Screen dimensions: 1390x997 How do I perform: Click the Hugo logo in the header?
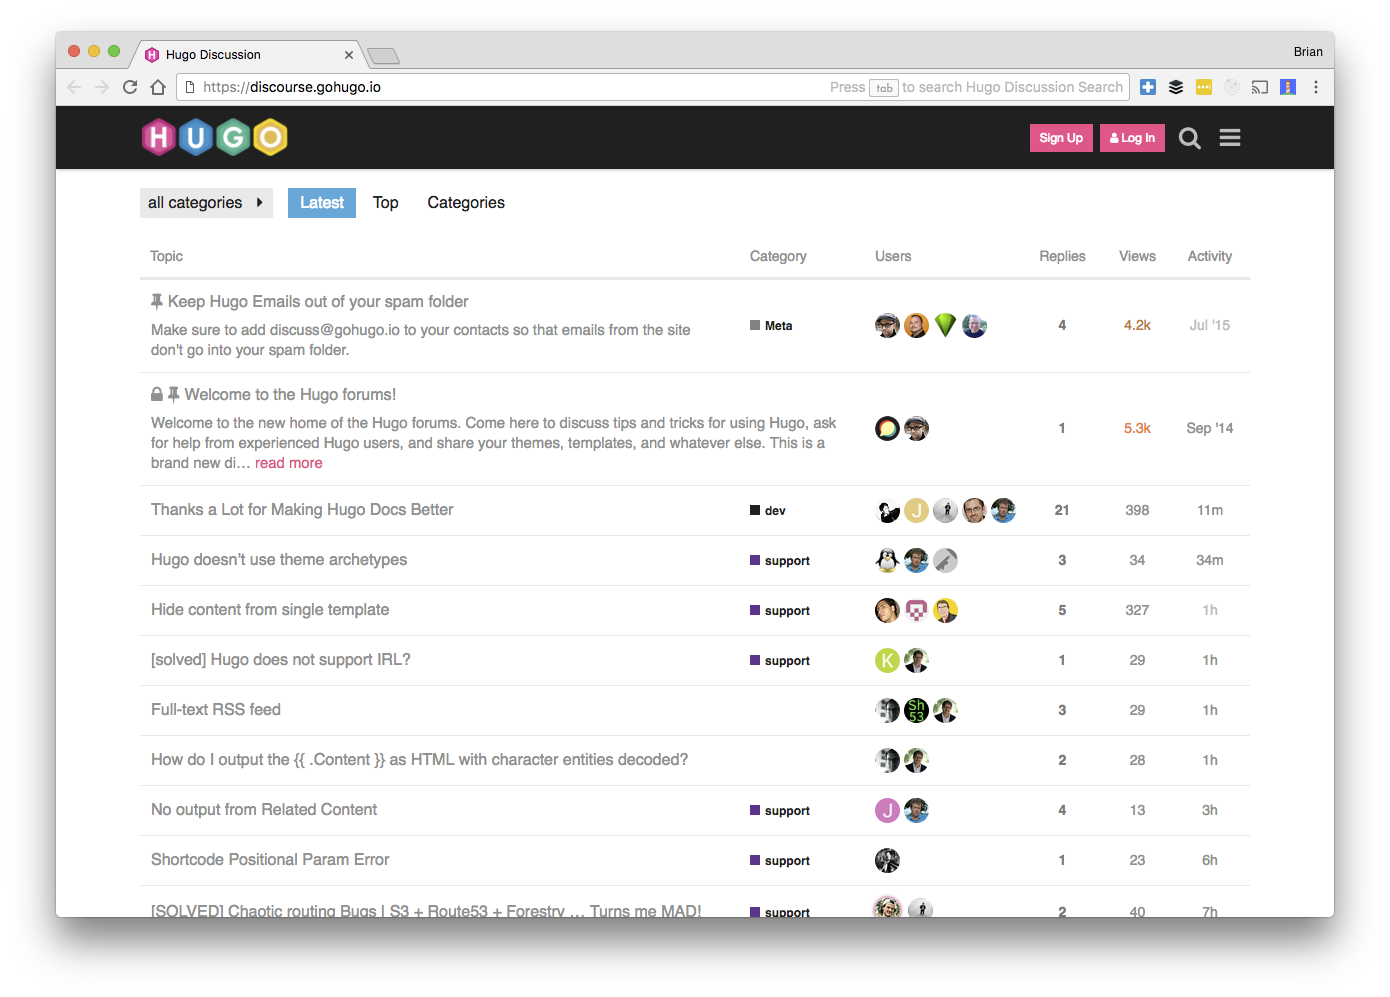[215, 138]
